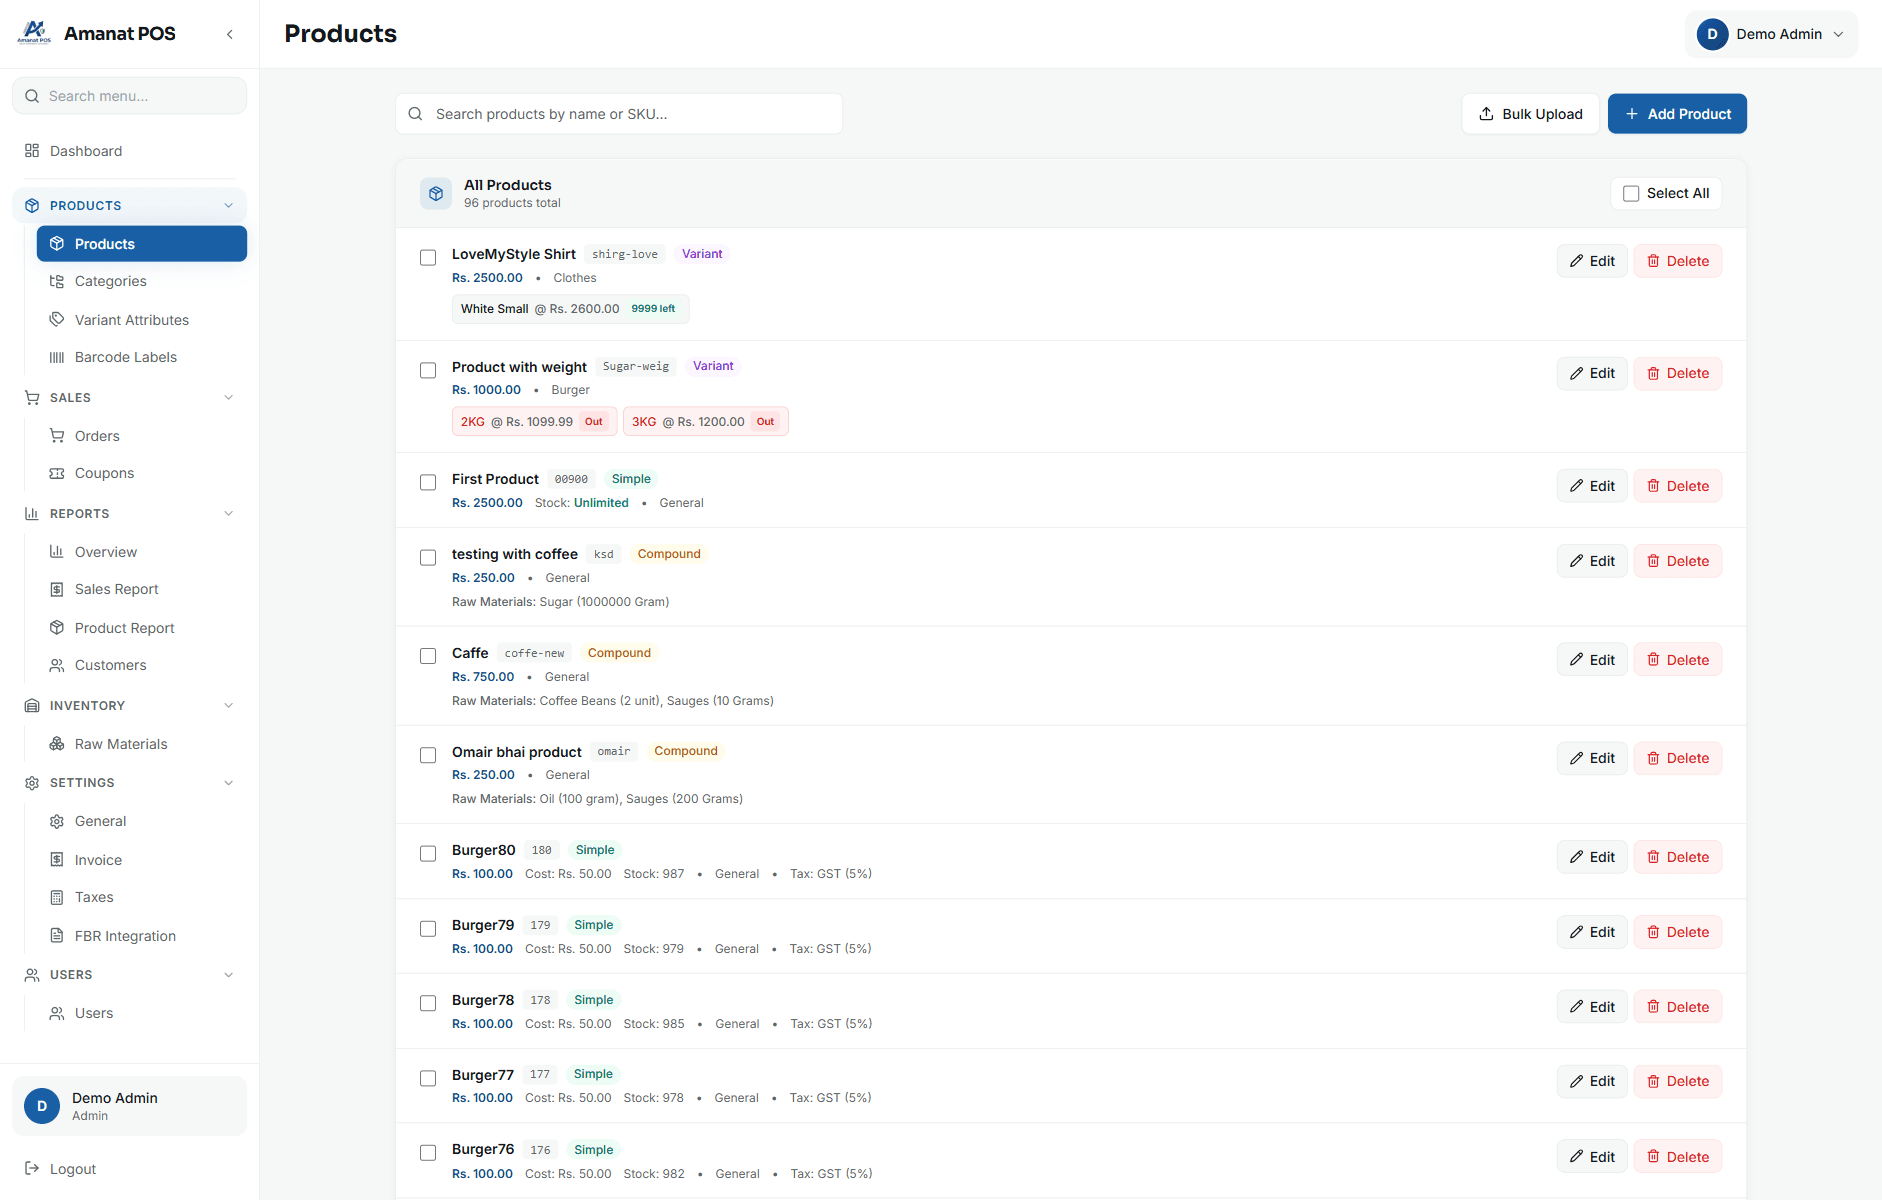Click the Overview chart icon
The width and height of the screenshot is (1882, 1200).
pyautogui.click(x=57, y=552)
